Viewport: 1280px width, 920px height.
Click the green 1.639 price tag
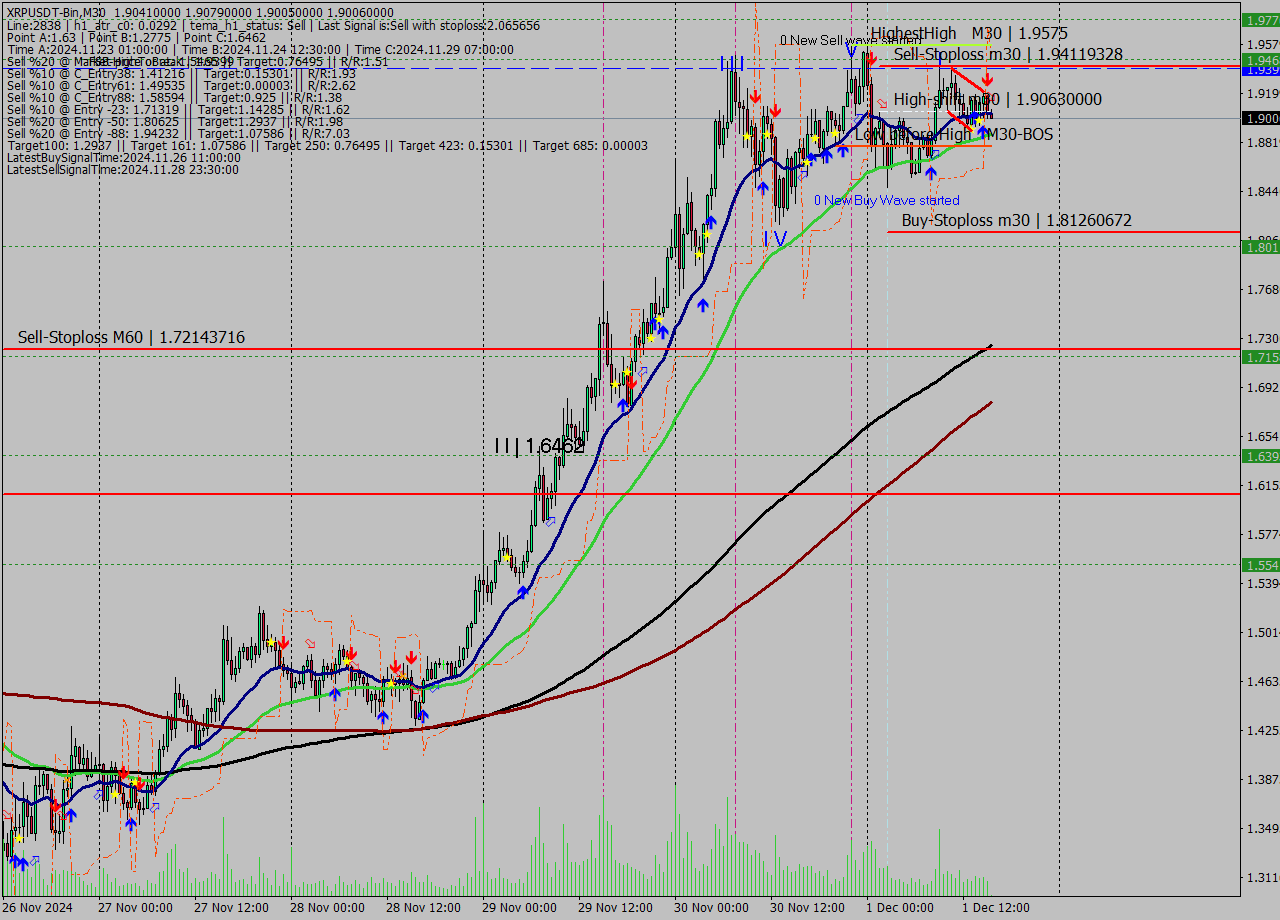tap(1260, 455)
